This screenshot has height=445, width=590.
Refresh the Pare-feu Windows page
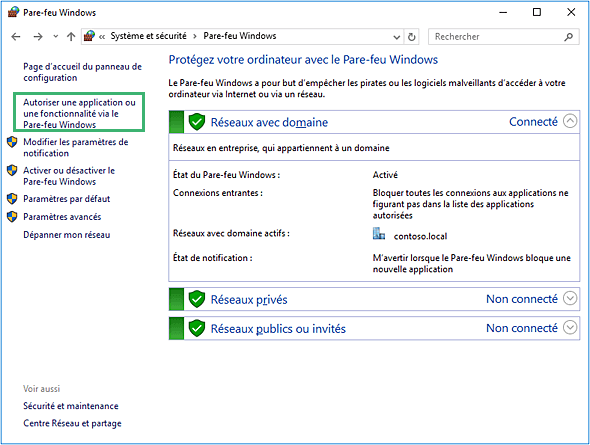pyautogui.click(x=412, y=37)
